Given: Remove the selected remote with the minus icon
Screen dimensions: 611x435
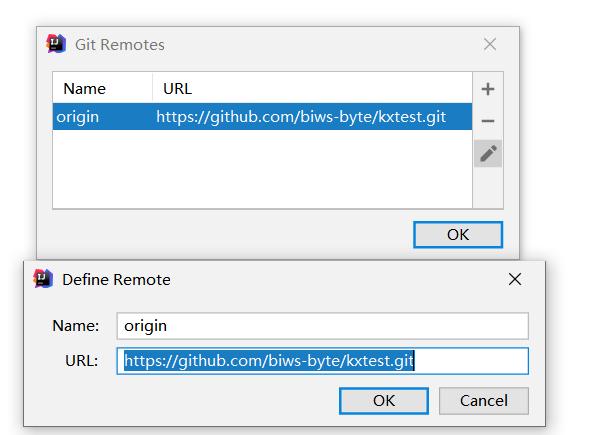Looking at the screenshot, I should tap(488, 121).
